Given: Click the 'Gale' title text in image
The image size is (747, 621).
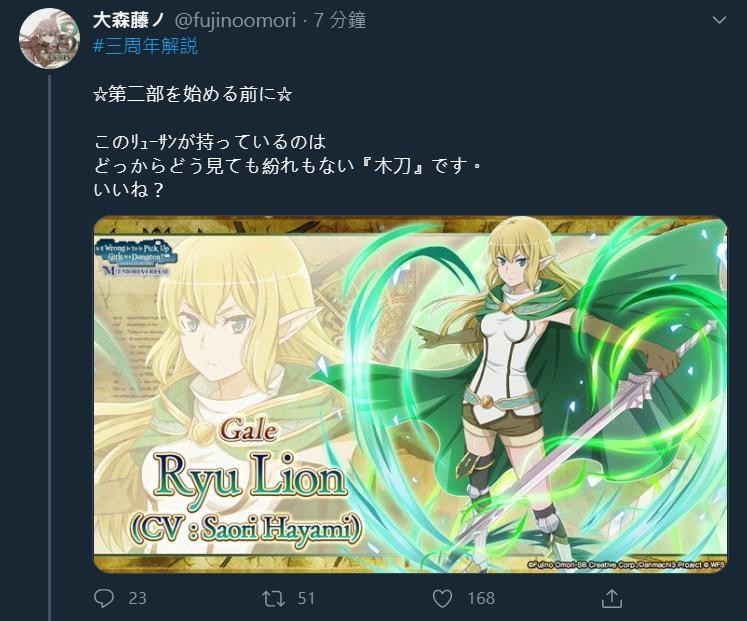Looking at the screenshot, I should [249, 431].
